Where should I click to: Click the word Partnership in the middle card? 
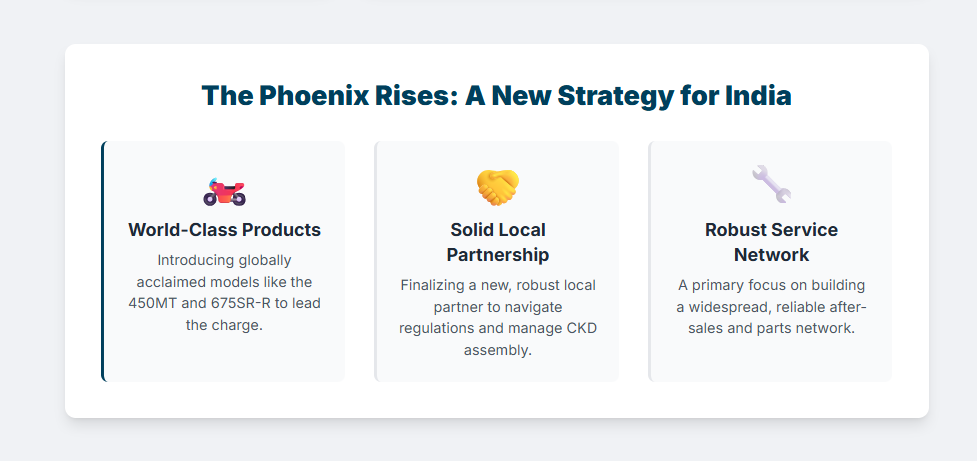[497, 255]
